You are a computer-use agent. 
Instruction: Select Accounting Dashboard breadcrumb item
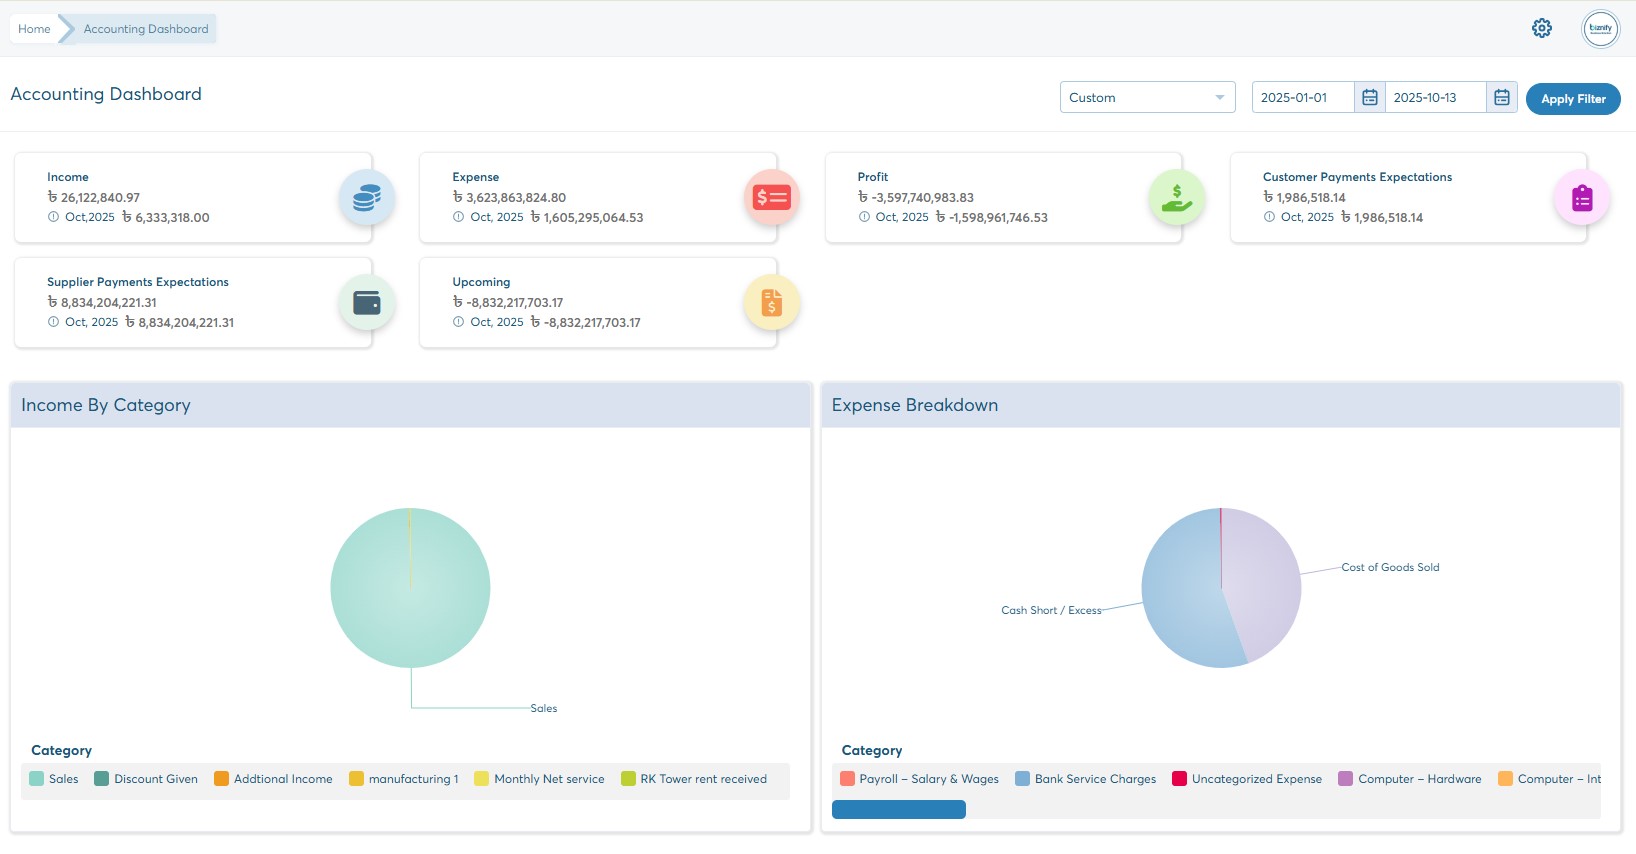click(x=146, y=29)
